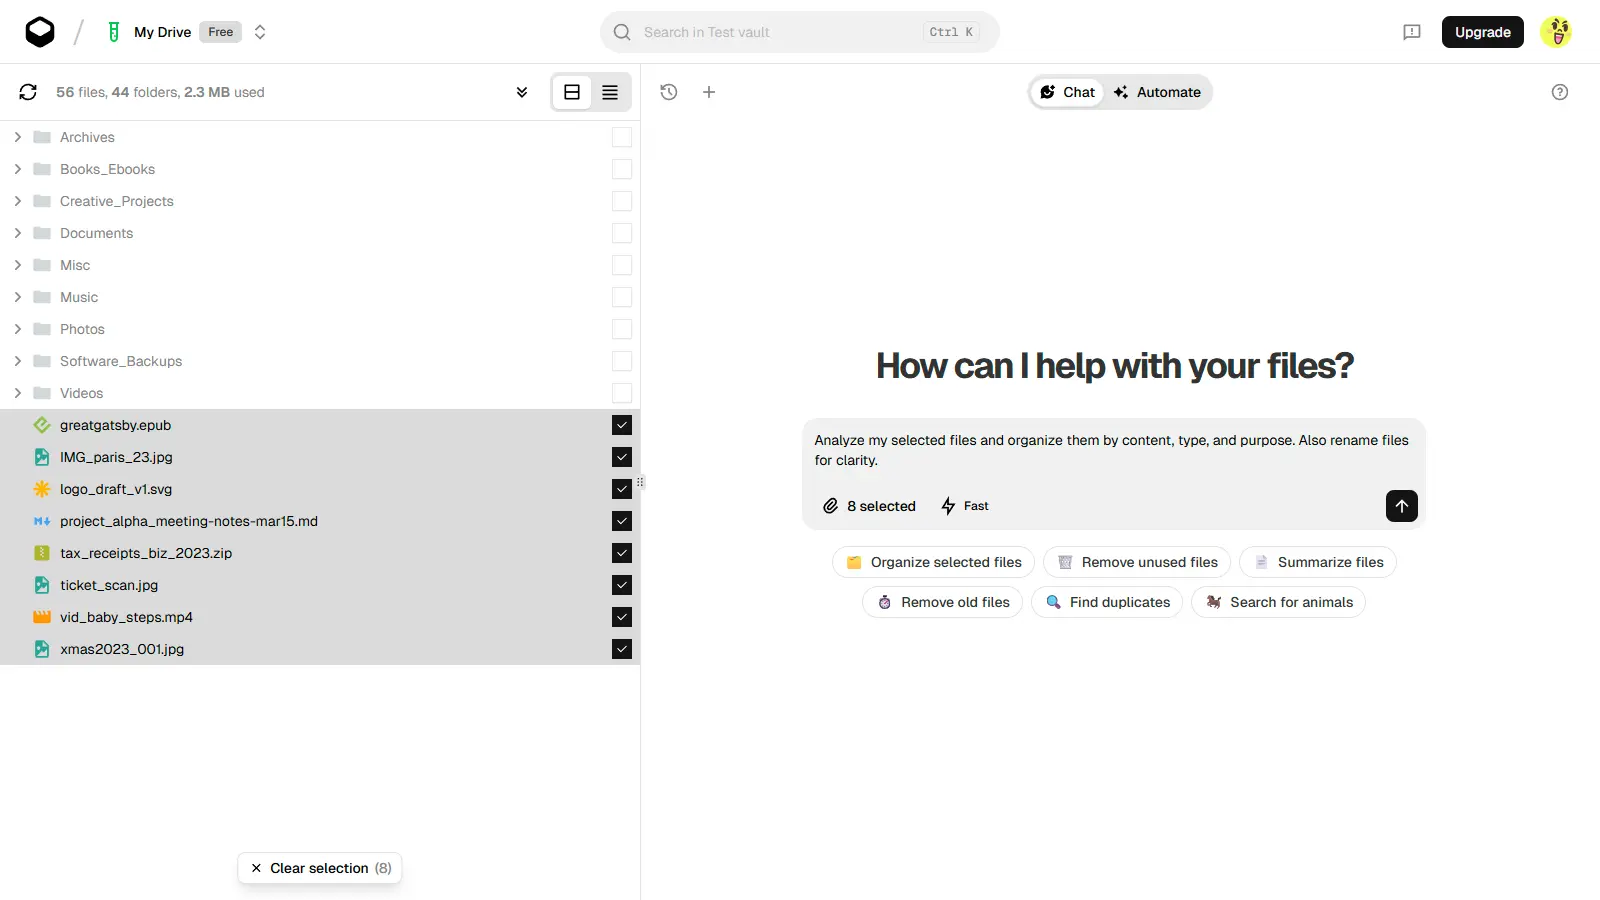The height and width of the screenshot is (900, 1600).
Task: Click the Free plan badge
Action: tap(221, 32)
